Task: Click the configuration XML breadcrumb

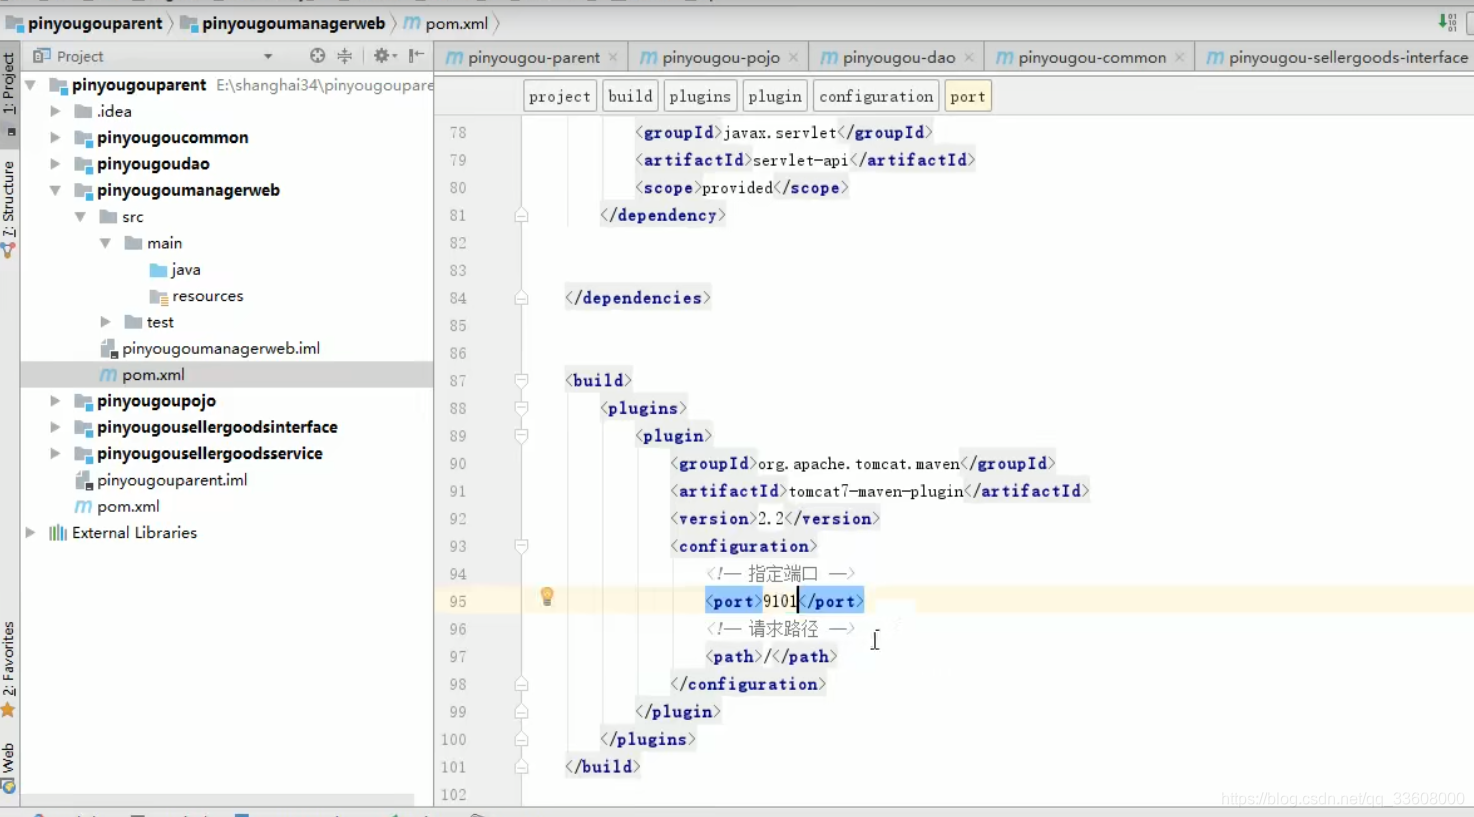Action: (x=876, y=96)
